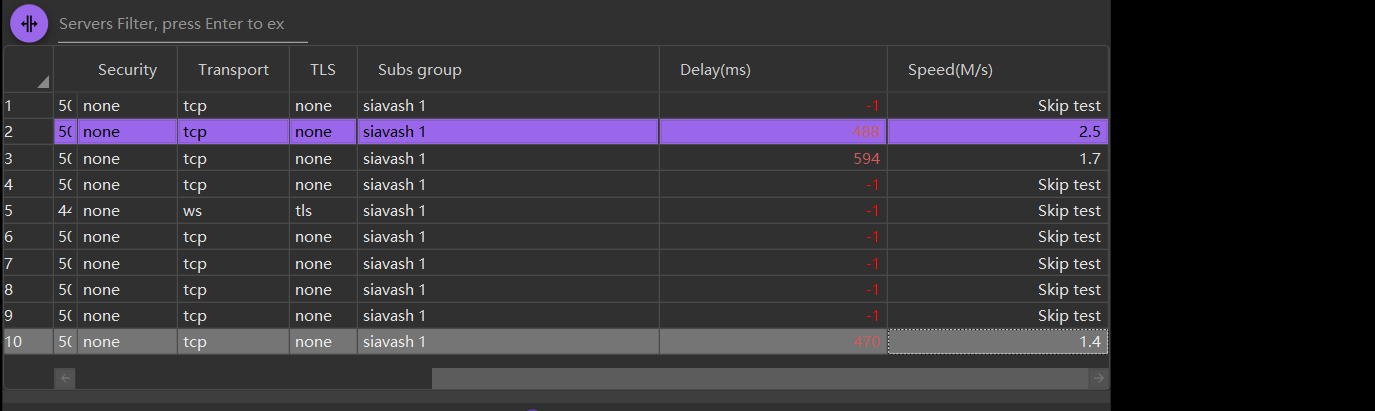
Task: Sort by the Security column header
Action: click(x=127, y=70)
